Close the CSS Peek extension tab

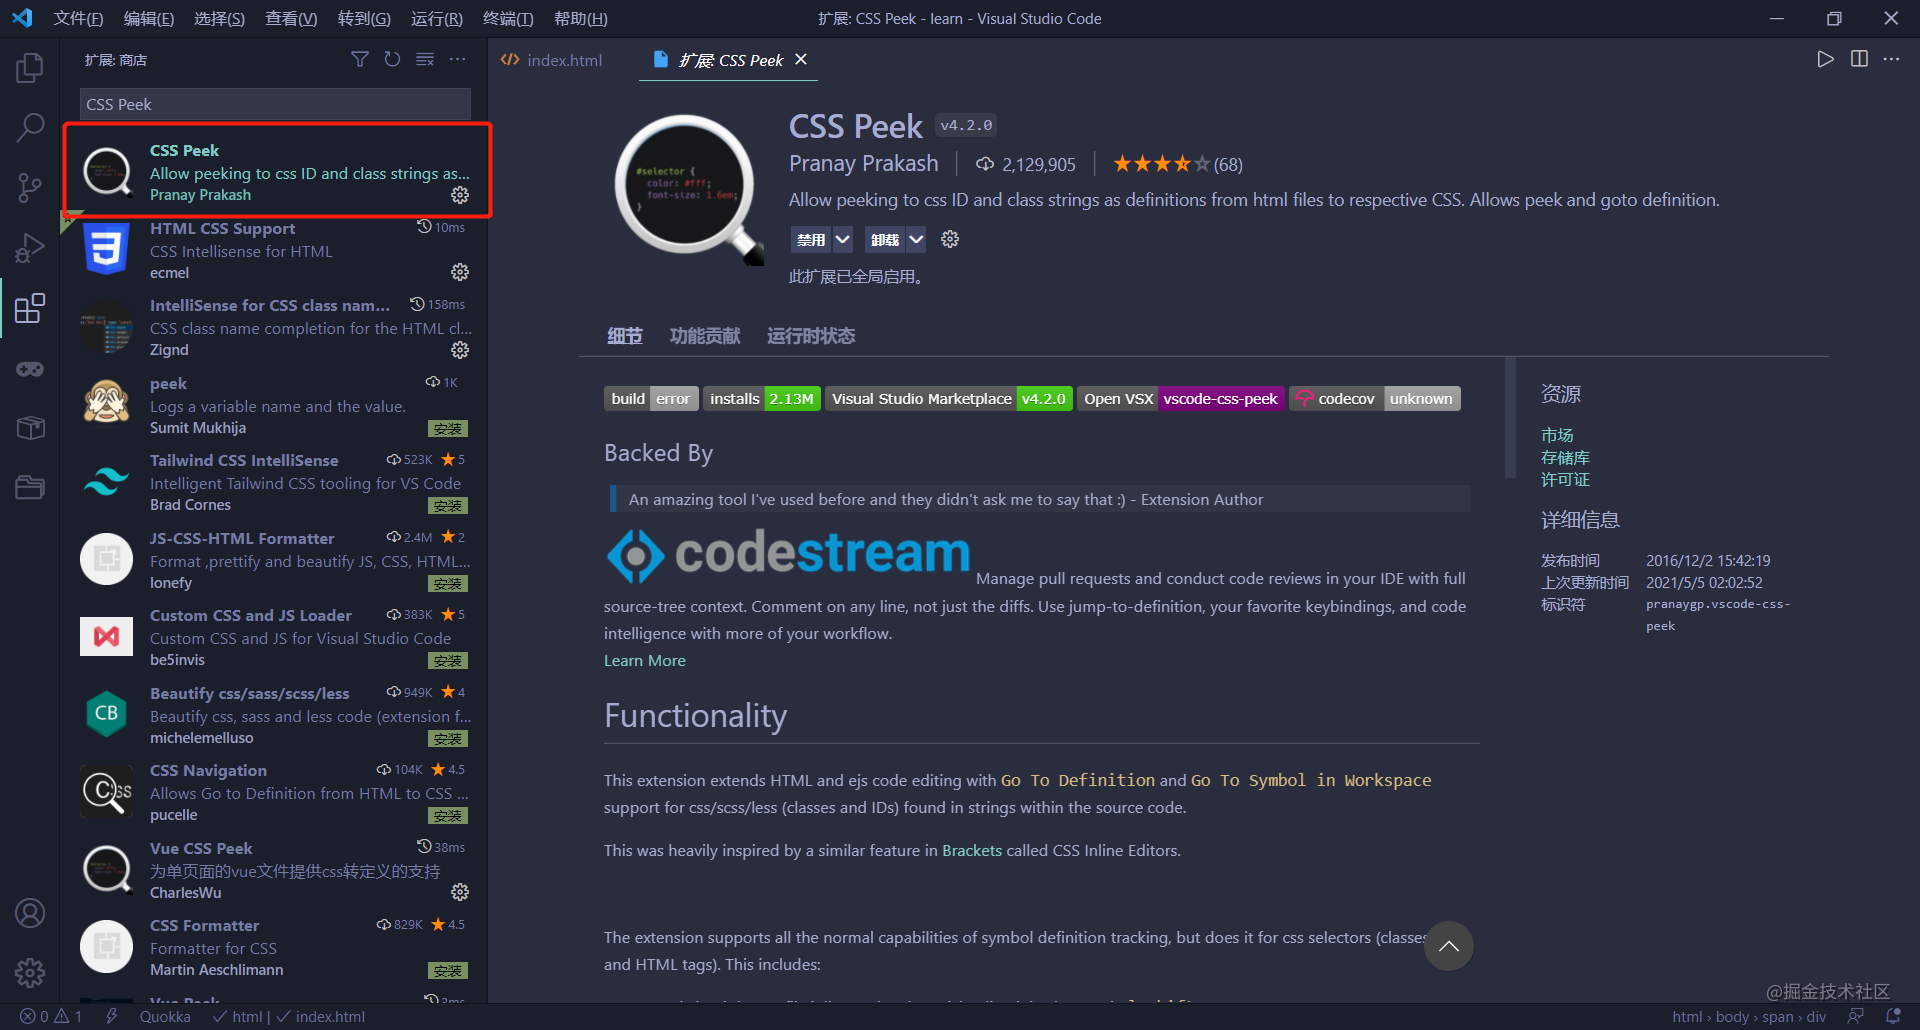(801, 59)
